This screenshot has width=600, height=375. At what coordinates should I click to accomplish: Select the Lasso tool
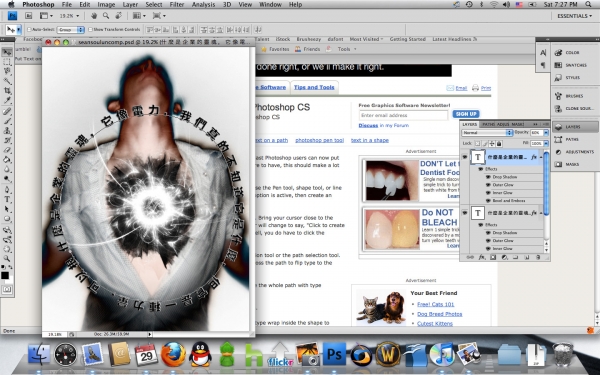click(7, 71)
